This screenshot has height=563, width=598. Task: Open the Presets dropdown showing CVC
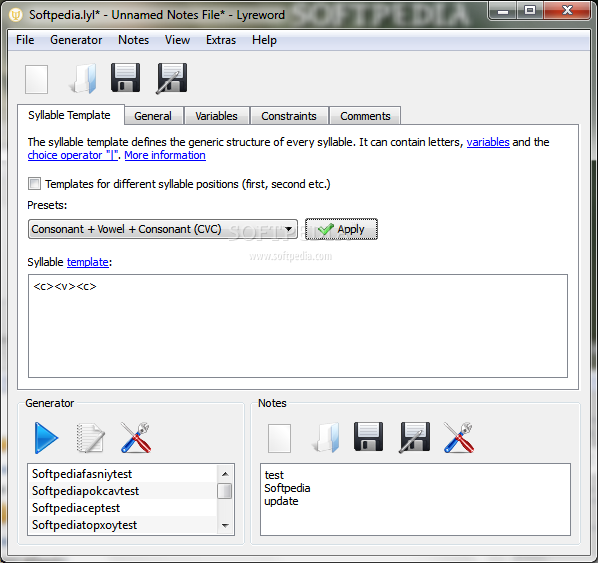coord(163,229)
